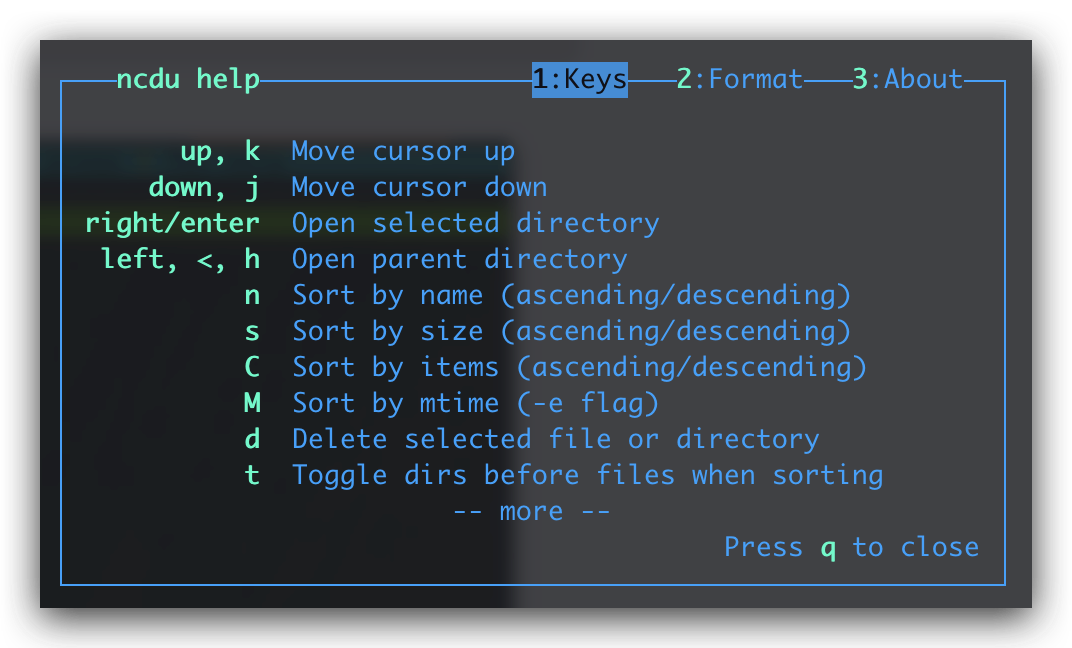Click the "Open selected directory" text
The width and height of the screenshot is (1072, 648).
pos(475,223)
